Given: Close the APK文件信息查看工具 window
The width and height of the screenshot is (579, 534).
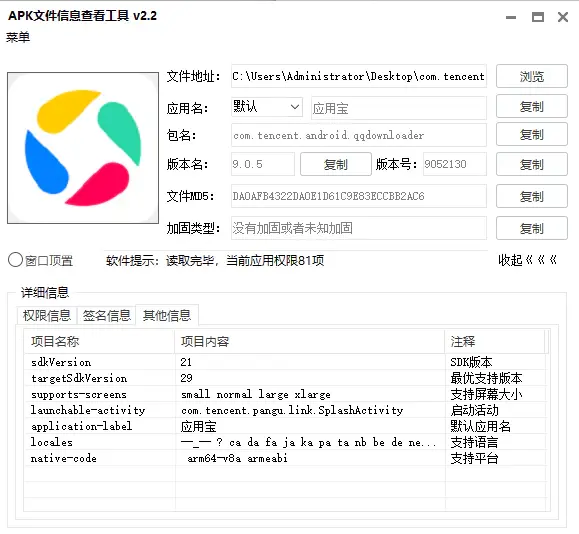Looking at the screenshot, I should 563,17.
